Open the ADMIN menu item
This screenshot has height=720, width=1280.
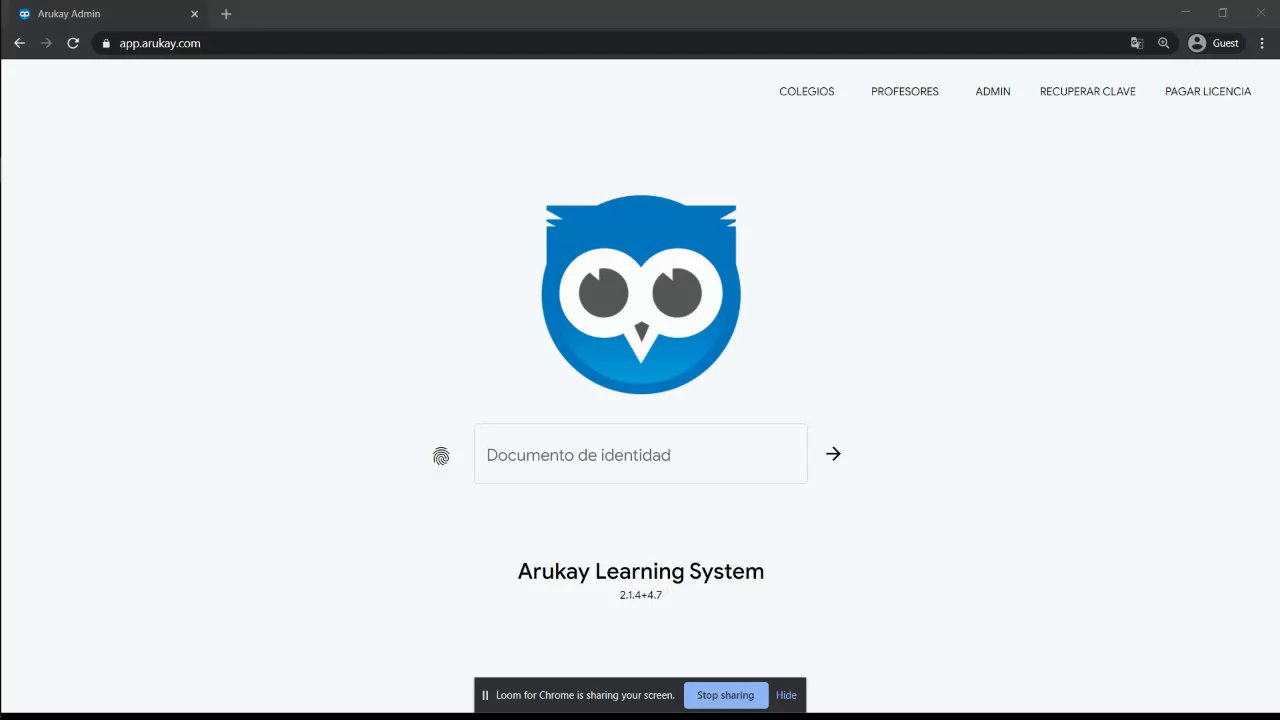(993, 91)
